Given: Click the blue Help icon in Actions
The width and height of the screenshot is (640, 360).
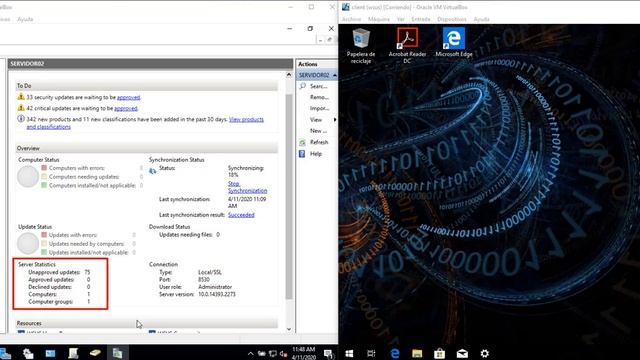Looking at the screenshot, I should coord(302,154).
